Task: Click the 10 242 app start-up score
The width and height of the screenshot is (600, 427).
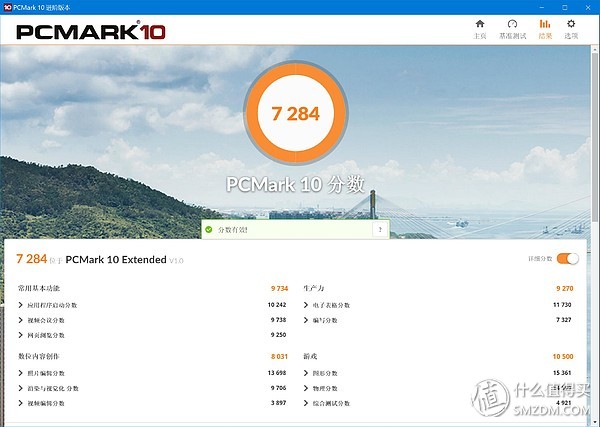Action: click(x=277, y=305)
